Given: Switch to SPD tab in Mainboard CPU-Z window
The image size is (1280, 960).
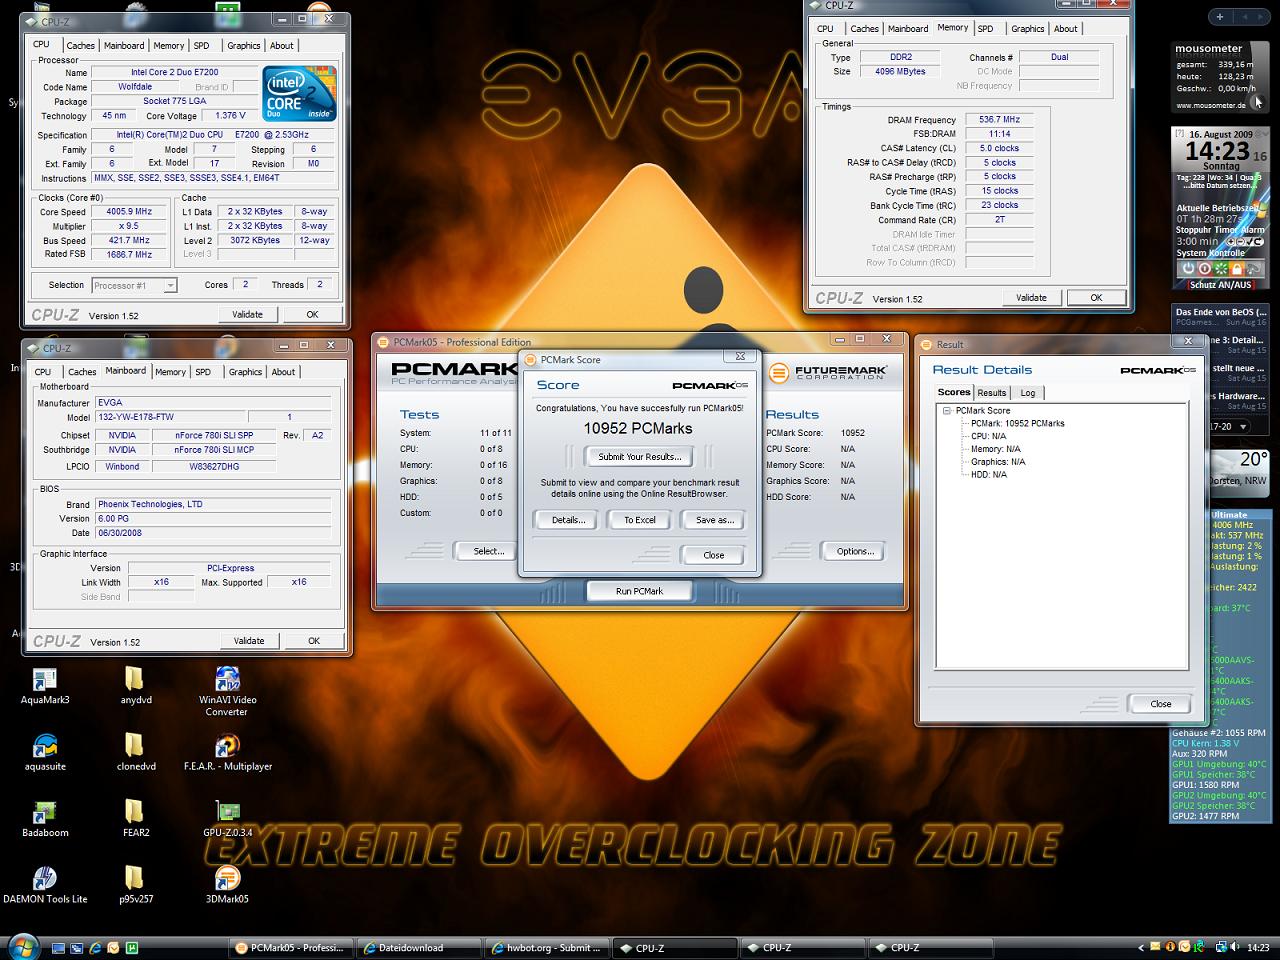Looking at the screenshot, I should pyautogui.click(x=203, y=372).
